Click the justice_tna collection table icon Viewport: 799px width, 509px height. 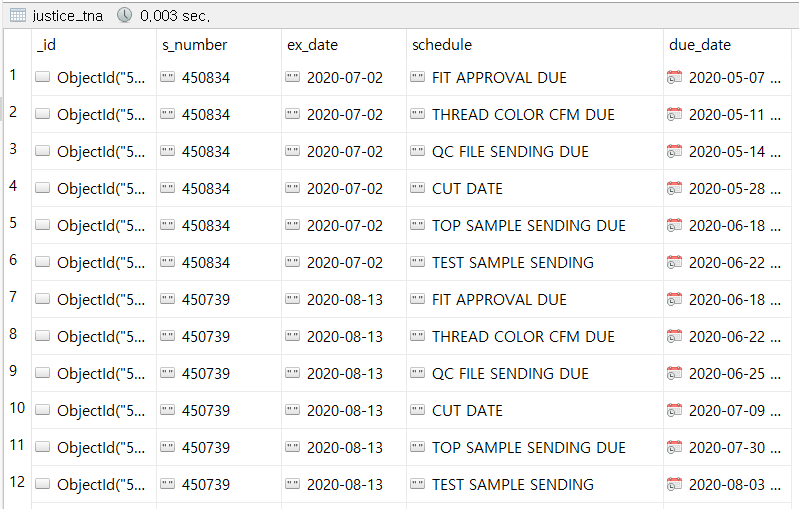coord(17,15)
